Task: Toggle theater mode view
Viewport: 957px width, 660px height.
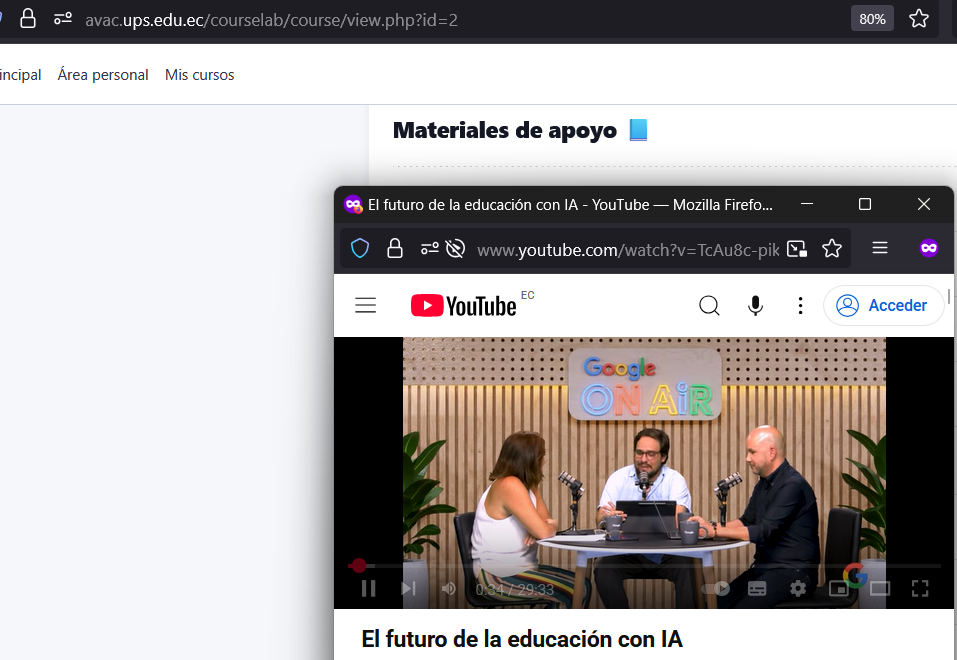Action: coord(879,589)
